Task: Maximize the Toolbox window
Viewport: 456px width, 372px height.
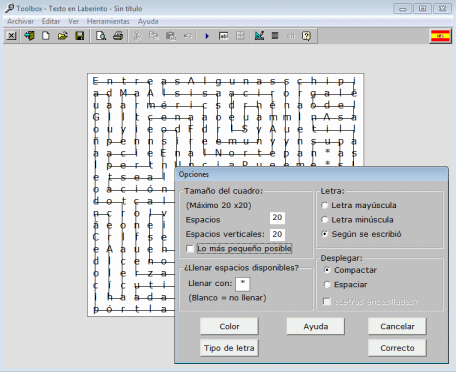Action: [x=422, y=9]
